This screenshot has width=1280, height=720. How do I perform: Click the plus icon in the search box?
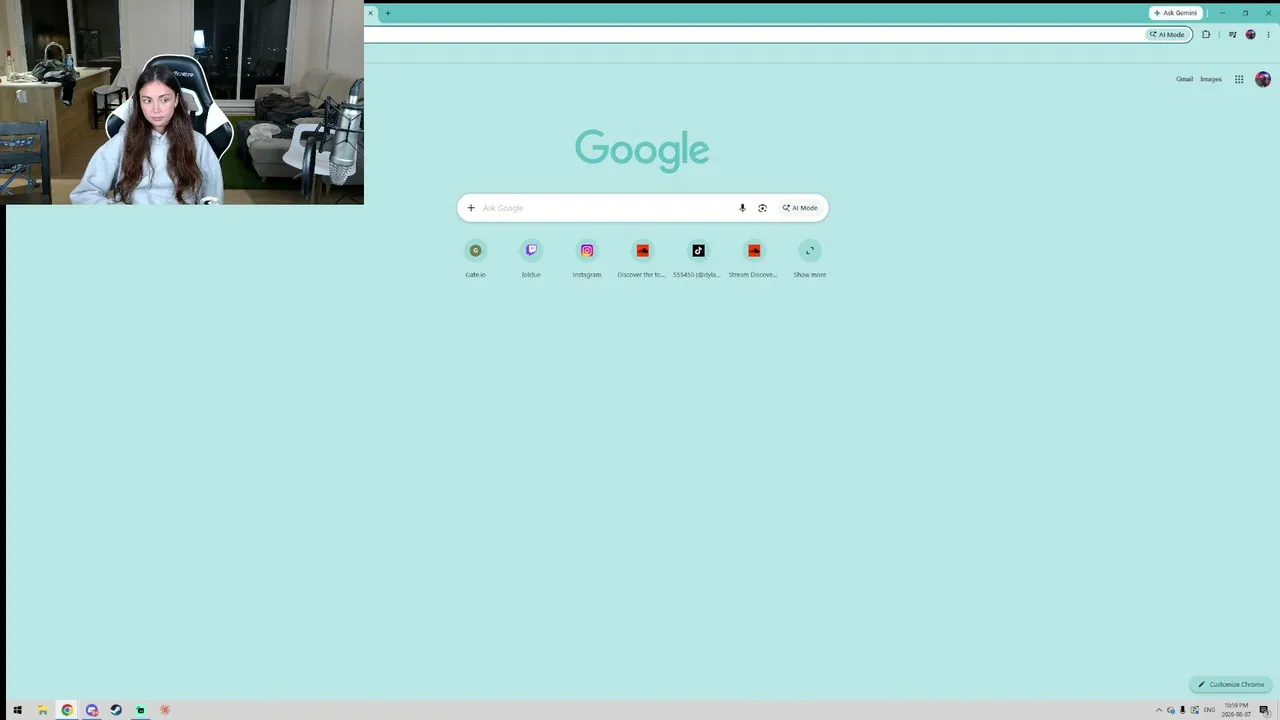tap(471, 208)
